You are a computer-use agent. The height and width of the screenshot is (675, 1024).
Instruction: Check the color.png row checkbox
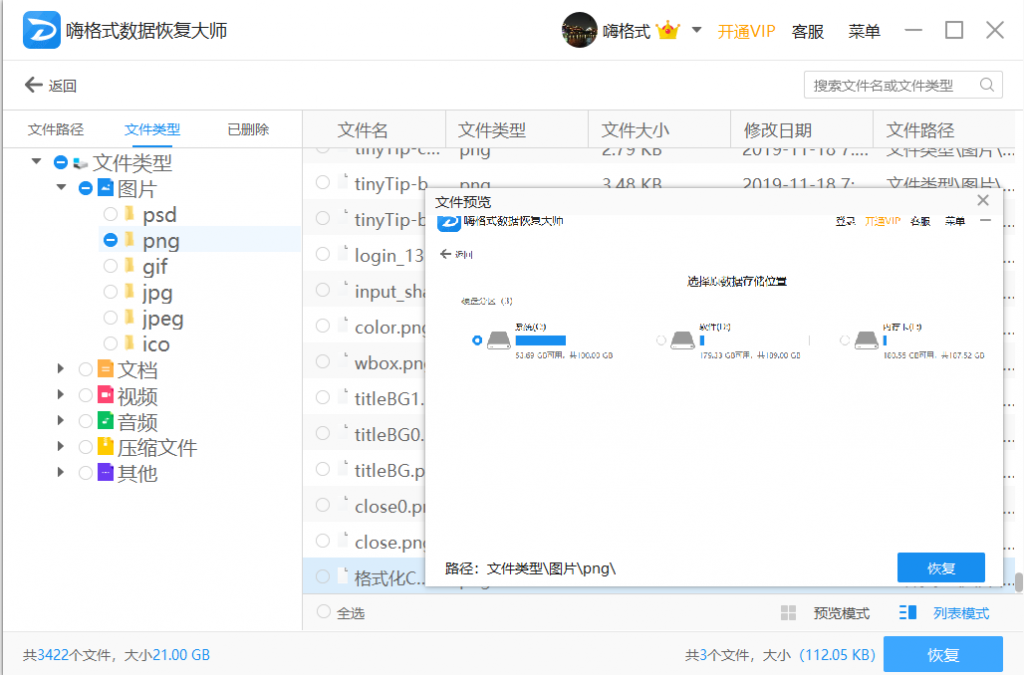[323, 326]
